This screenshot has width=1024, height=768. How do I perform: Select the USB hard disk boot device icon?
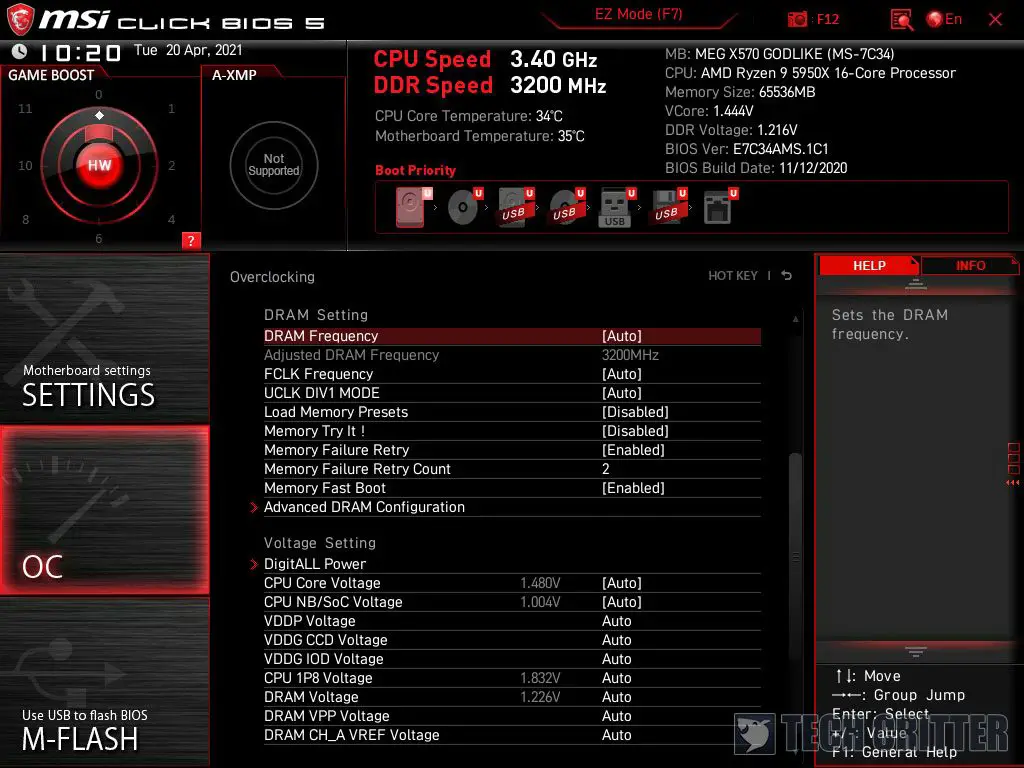516,206
